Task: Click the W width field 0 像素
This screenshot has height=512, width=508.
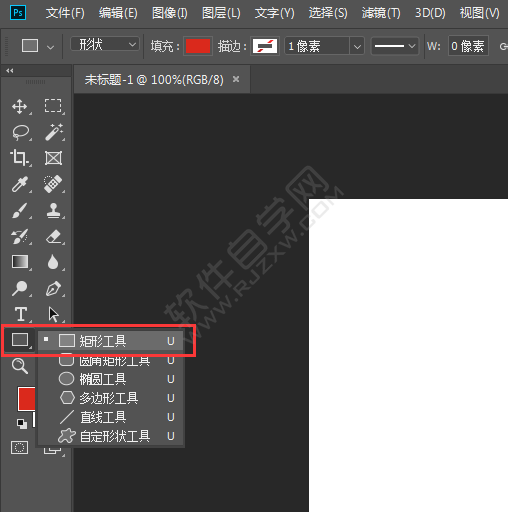Action: [x=468, y=46]
